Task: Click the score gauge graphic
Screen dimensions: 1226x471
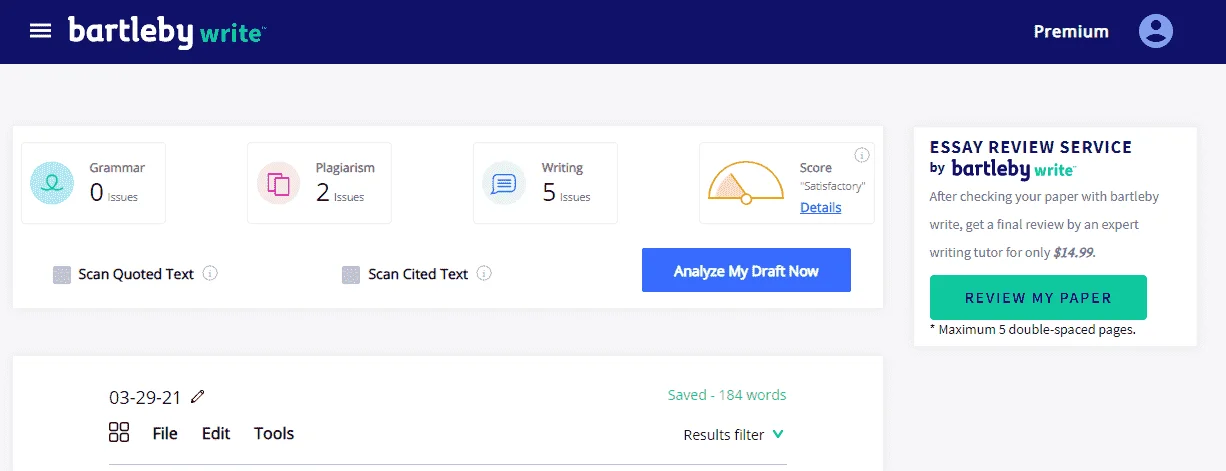Action: [746, 183]
